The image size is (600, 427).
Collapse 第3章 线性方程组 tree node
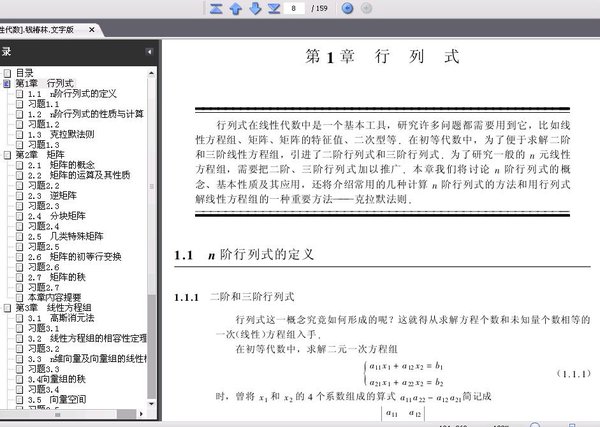(7, 308)
